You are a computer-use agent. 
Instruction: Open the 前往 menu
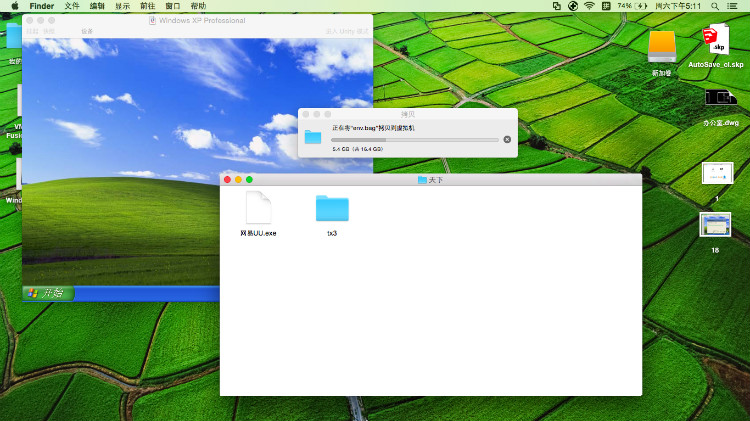147,6
